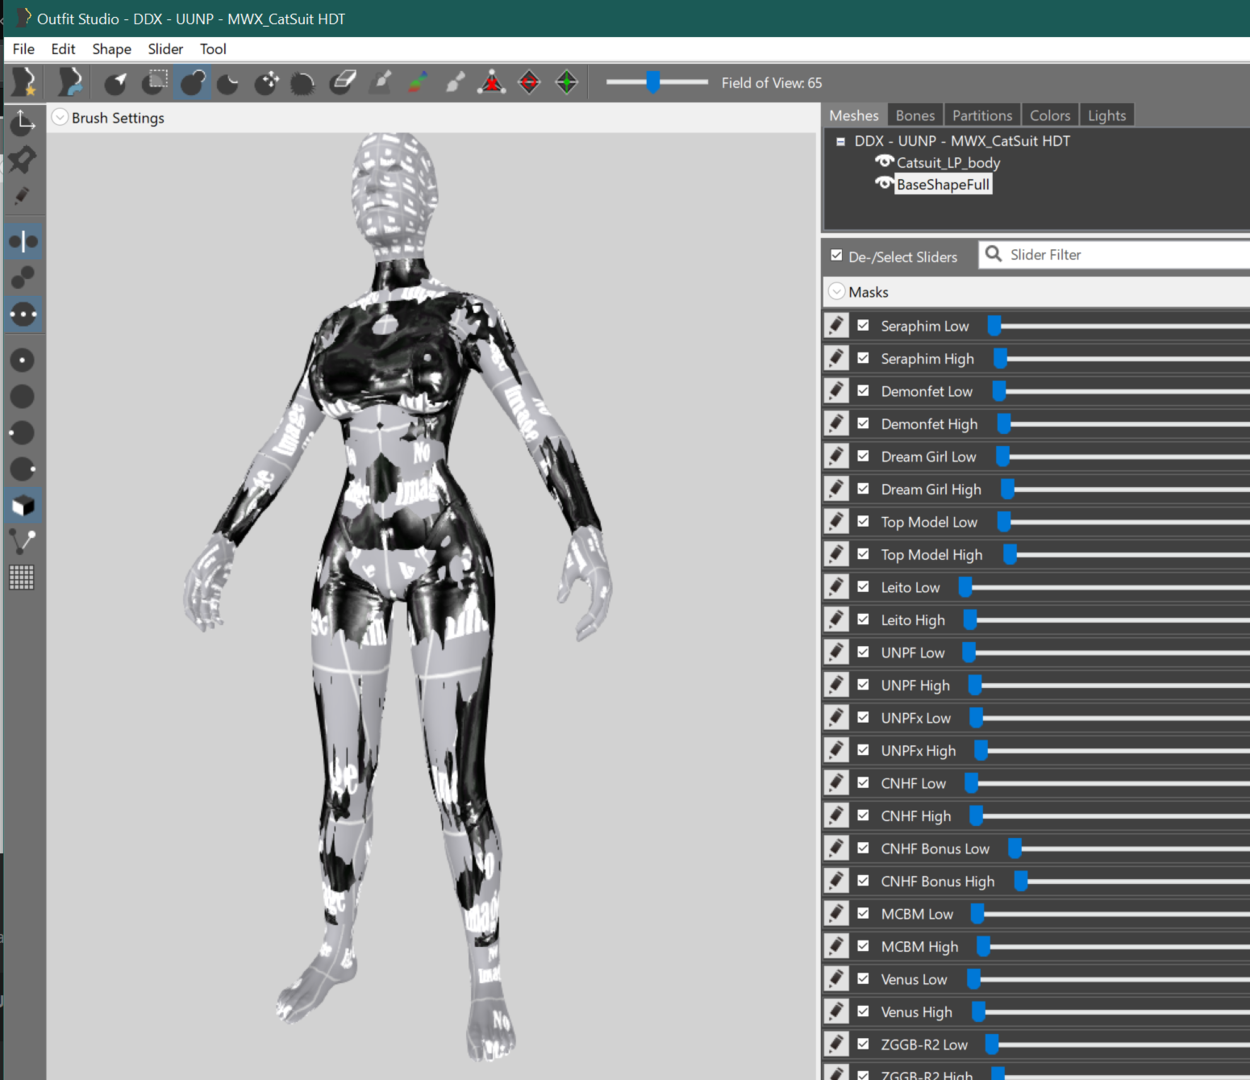1250x1080 pixels.
Task: Select the green Split Edge tool
Action: click(567, 82)
